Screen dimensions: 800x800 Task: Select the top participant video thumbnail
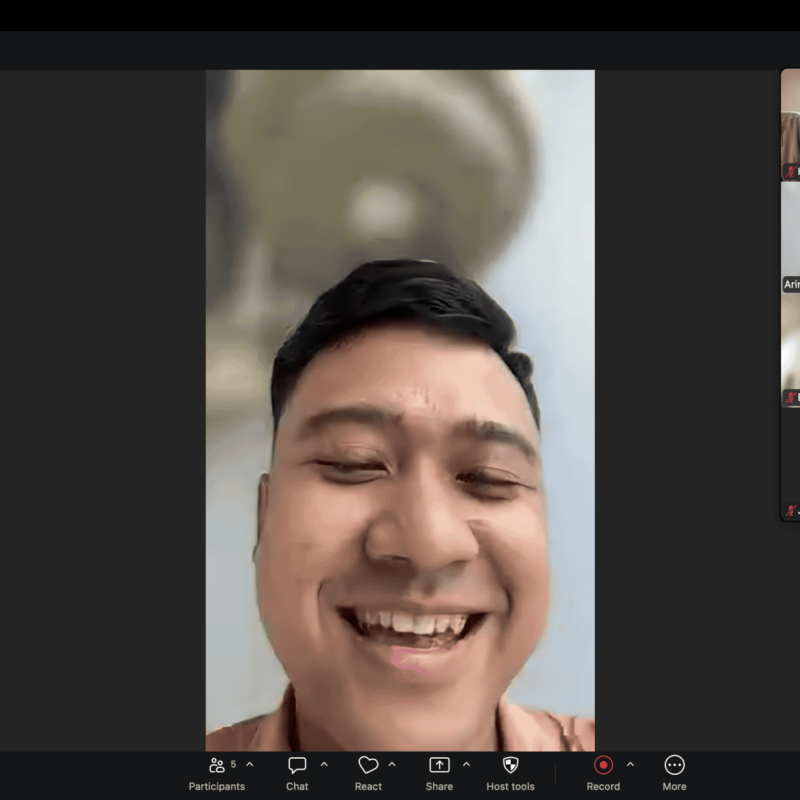[790, 124]
